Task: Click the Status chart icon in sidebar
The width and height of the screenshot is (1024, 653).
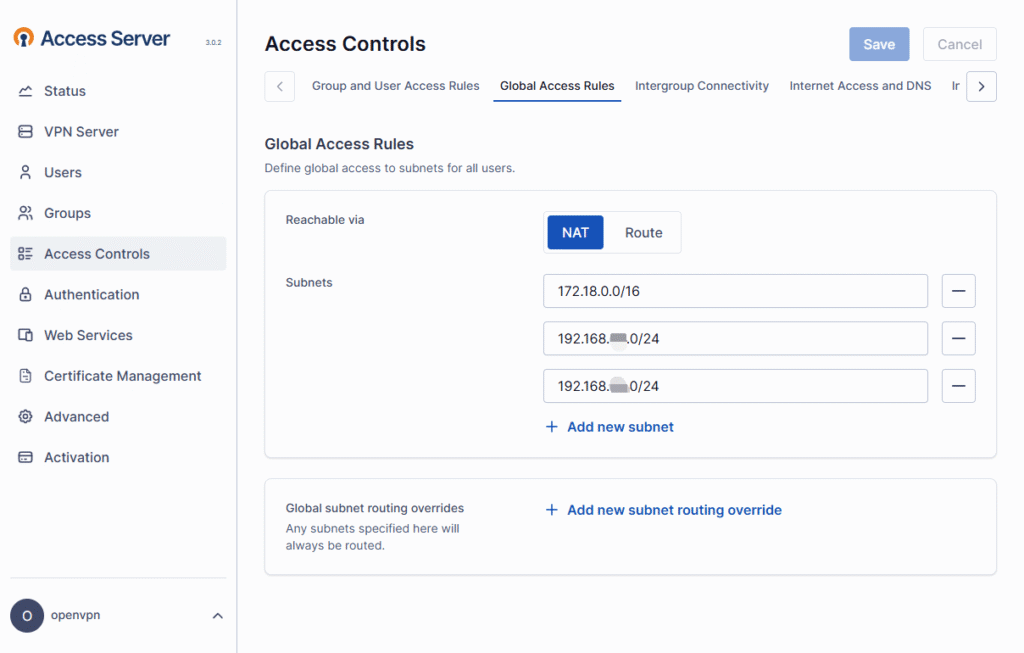Action: [26, 91]
